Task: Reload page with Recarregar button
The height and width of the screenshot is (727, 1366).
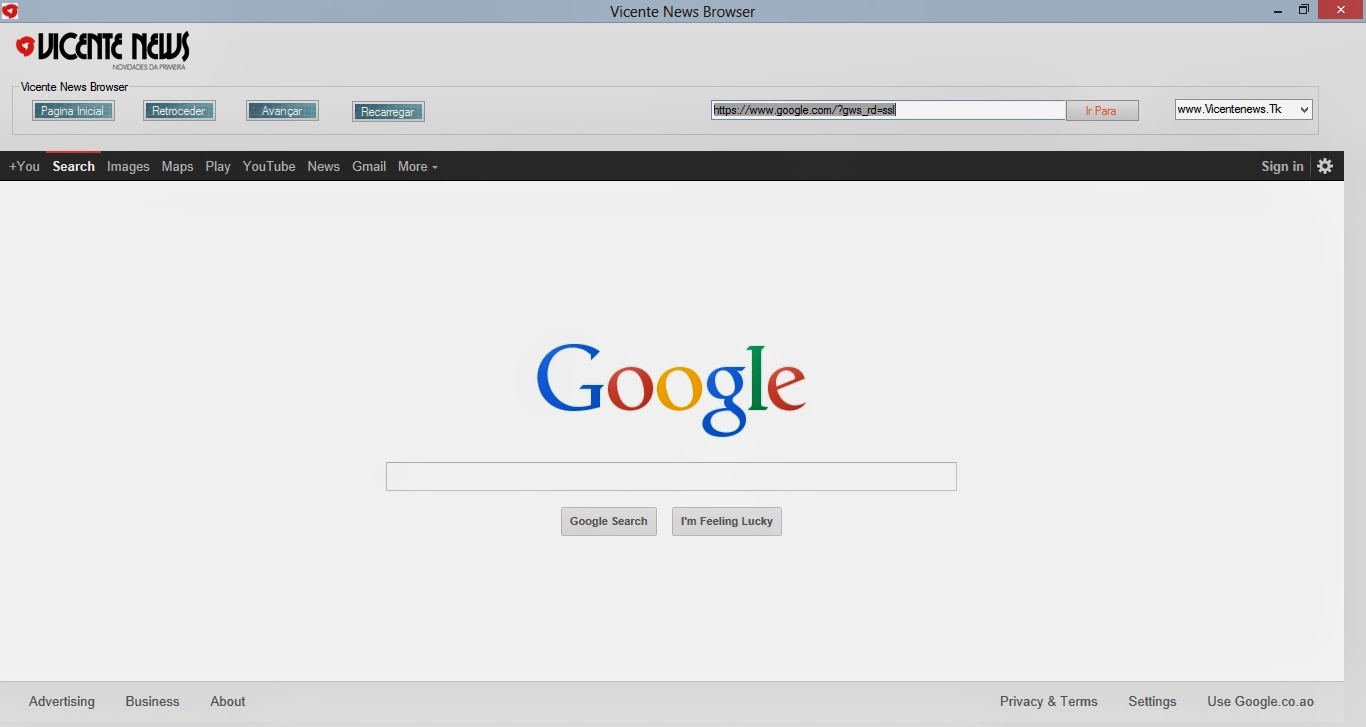Action: point(388,112)
